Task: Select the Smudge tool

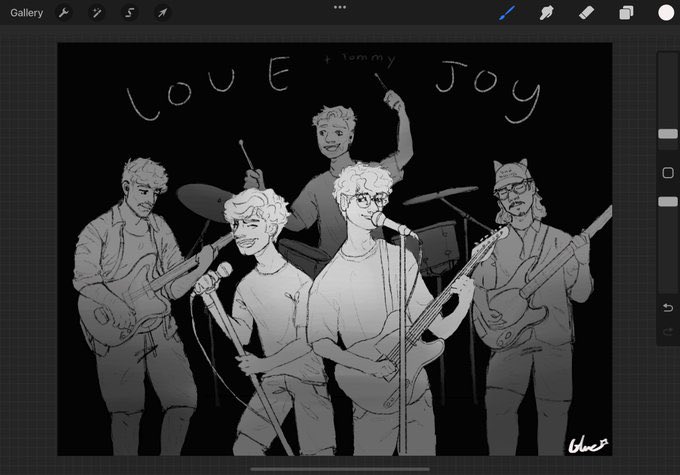Action: coord(546,13)
